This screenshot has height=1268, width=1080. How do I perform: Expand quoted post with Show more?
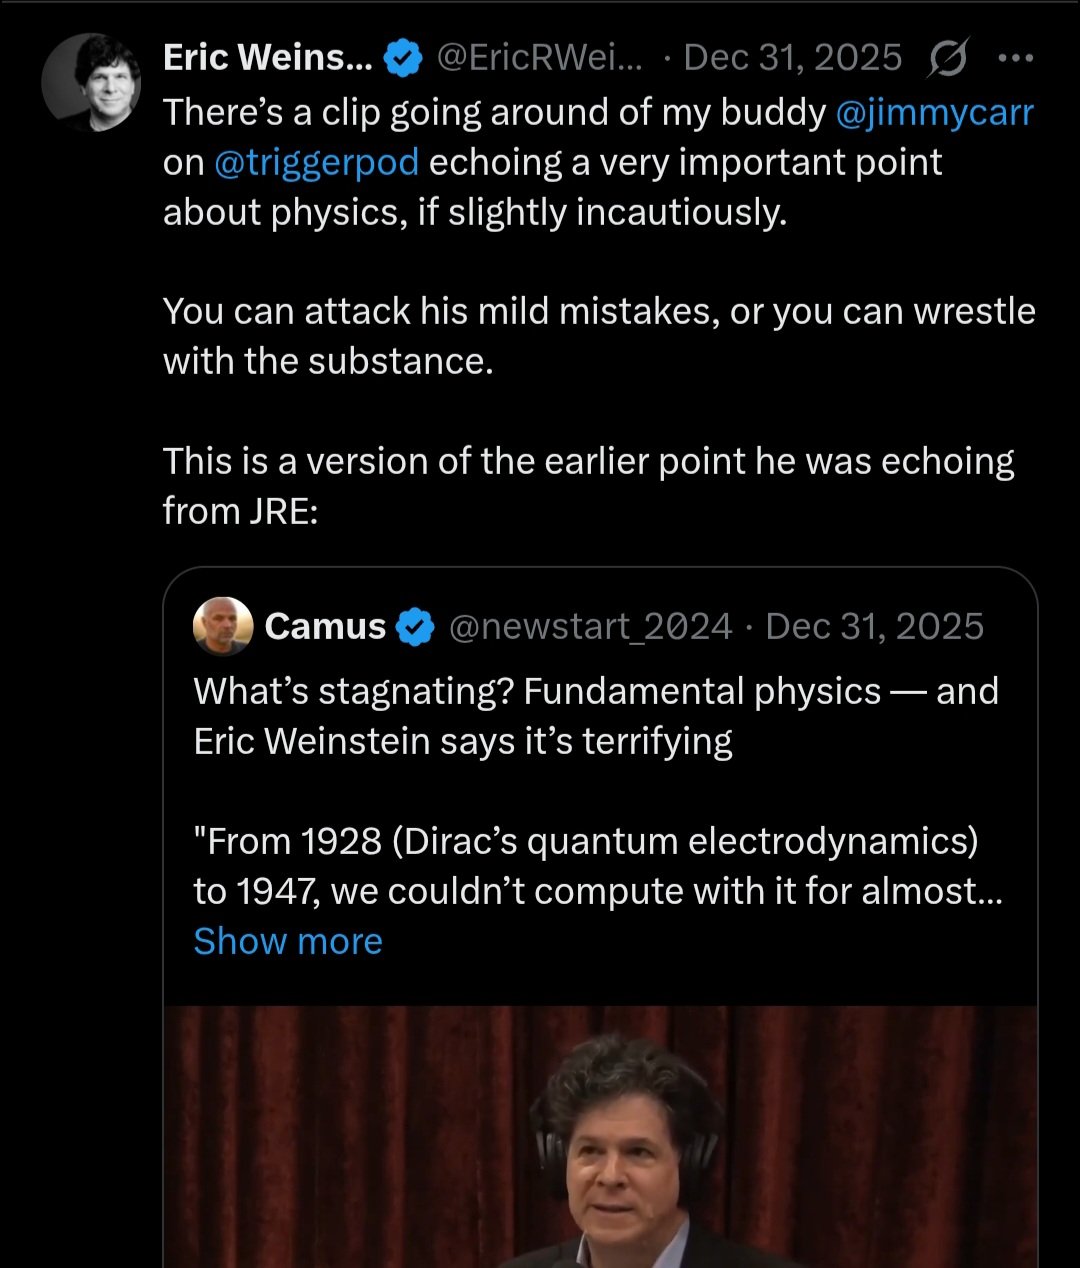(288, 941)
